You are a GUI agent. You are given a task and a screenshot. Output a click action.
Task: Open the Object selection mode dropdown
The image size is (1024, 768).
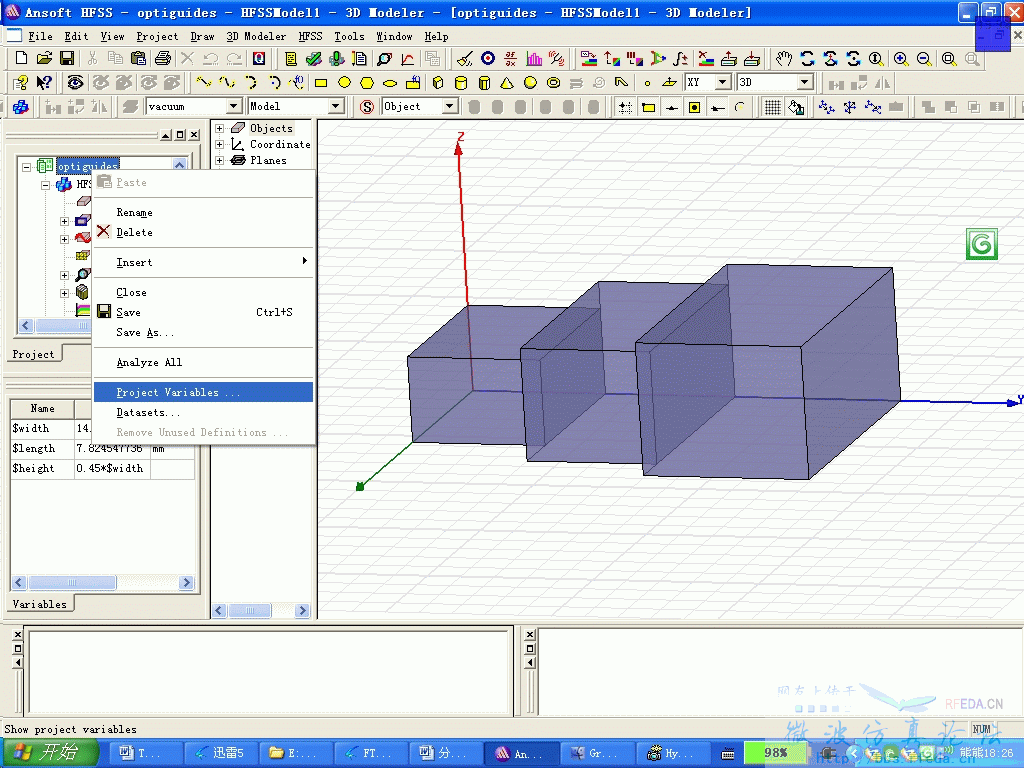450,106
